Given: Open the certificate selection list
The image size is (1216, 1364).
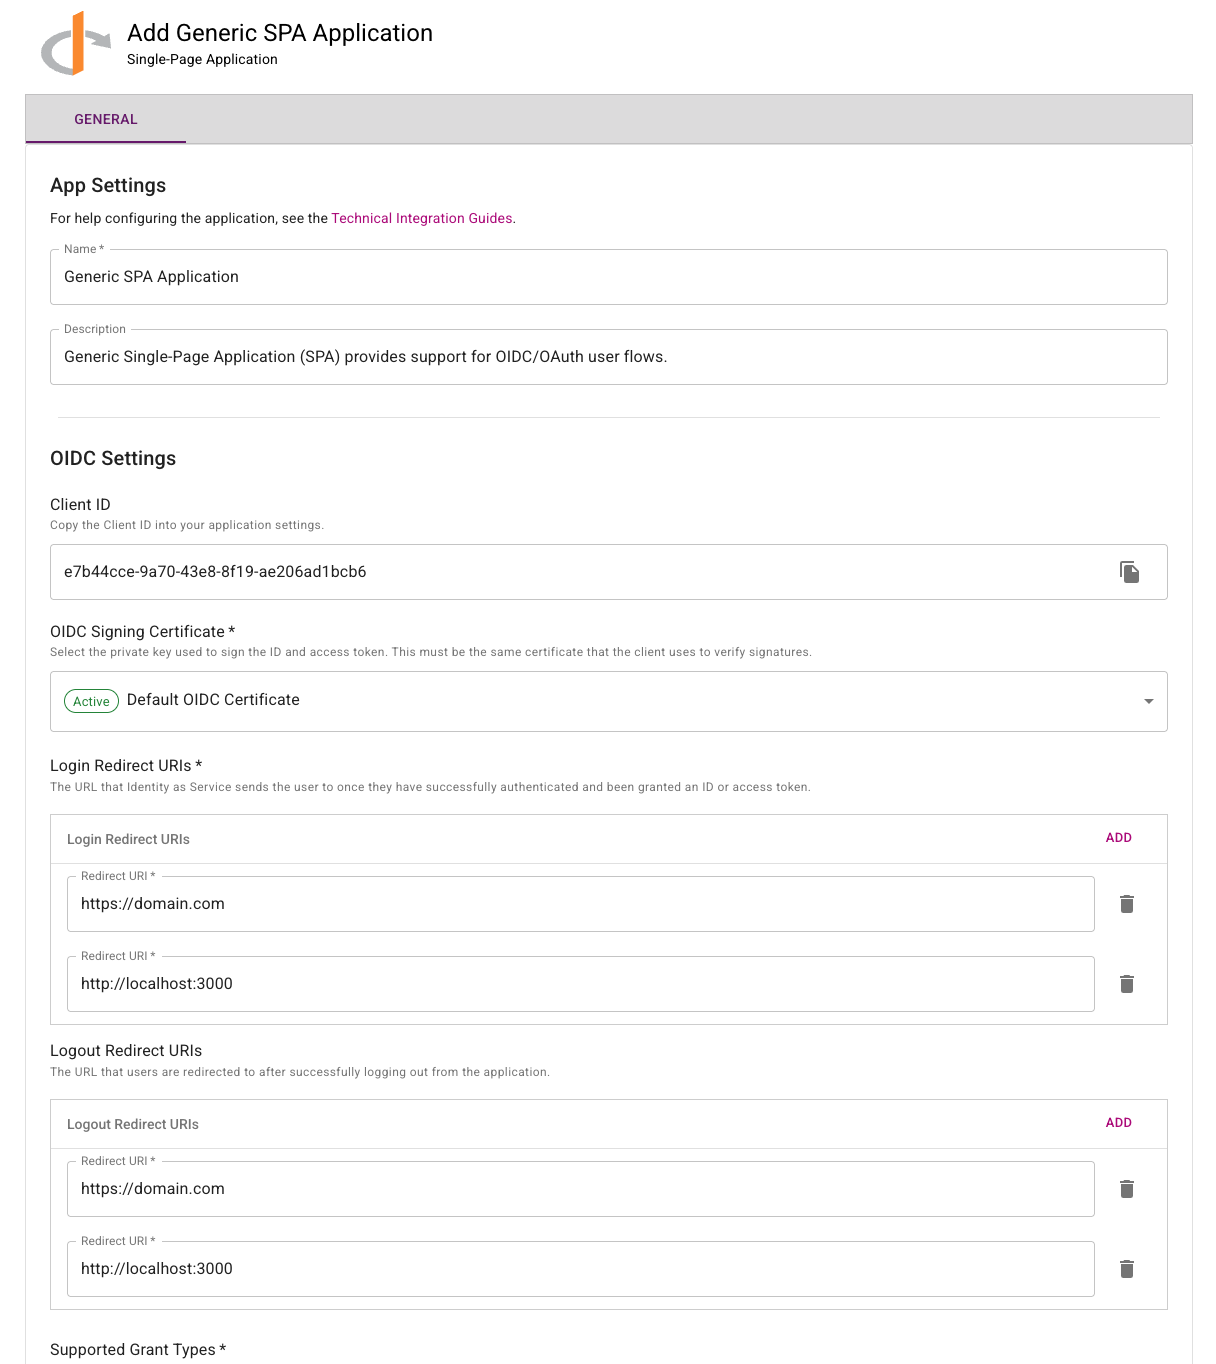Looking at the screenshot, I should (x=608, y=701).
